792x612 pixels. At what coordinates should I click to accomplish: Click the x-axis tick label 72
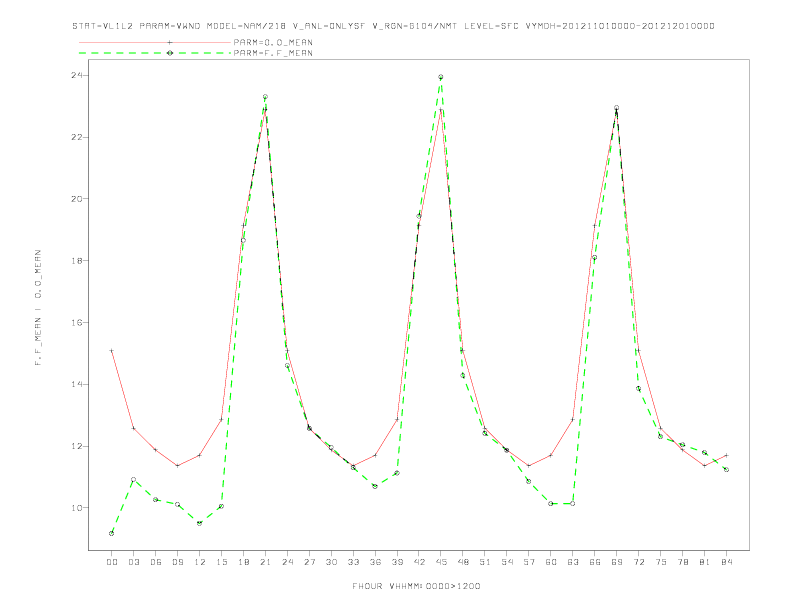click(638, 562)
